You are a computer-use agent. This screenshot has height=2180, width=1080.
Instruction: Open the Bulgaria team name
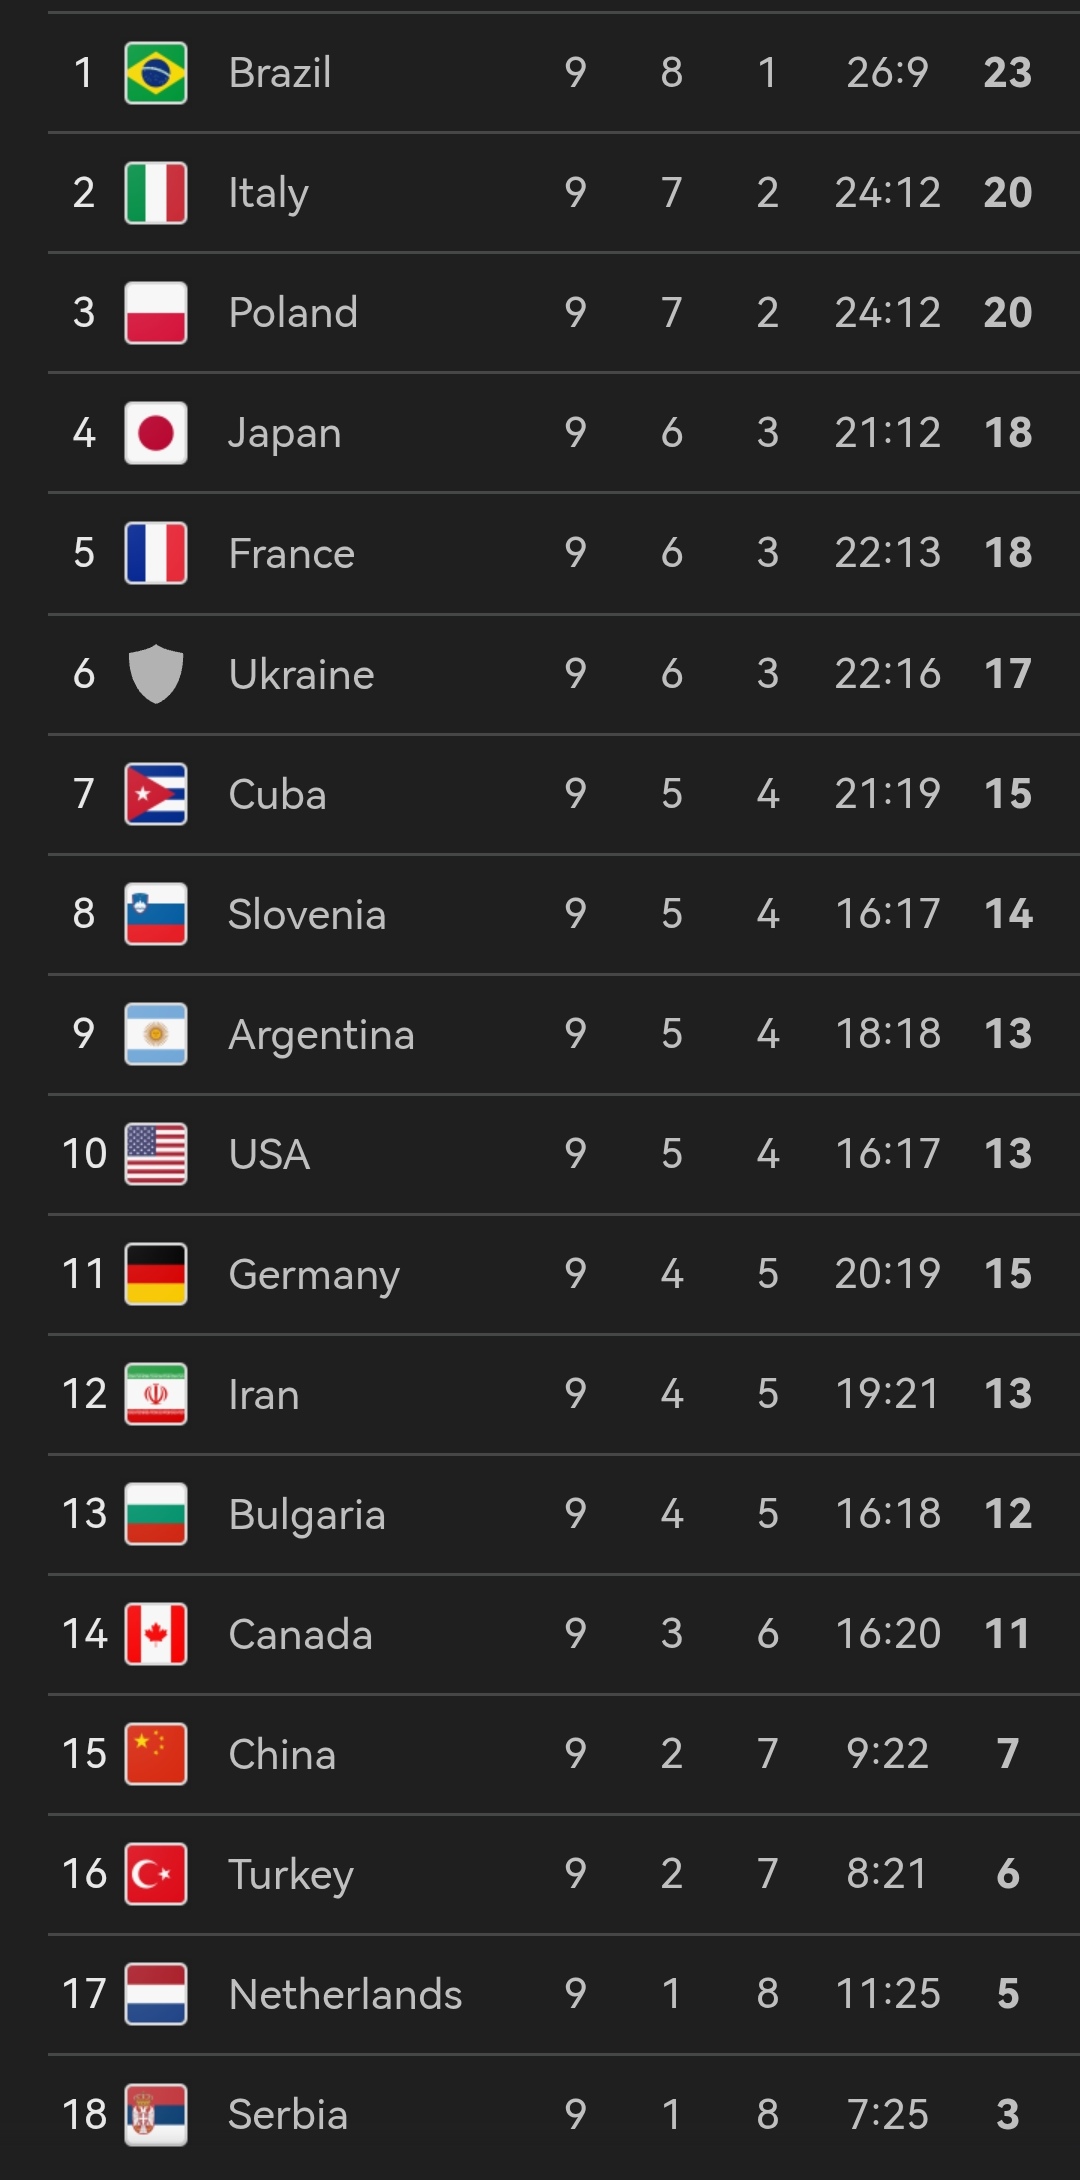pos(306,1516)
